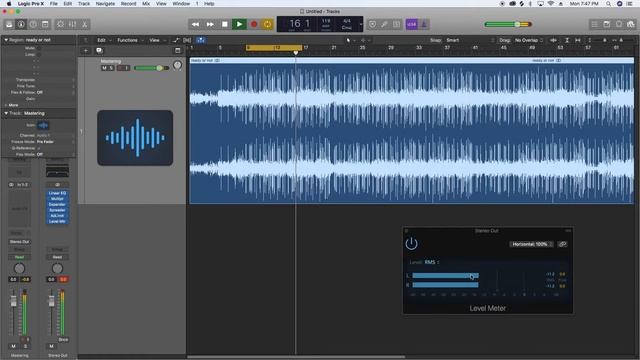Toggle the Solo S control bar icon
This screenshot has height=360, width=640.
[396, 24]
